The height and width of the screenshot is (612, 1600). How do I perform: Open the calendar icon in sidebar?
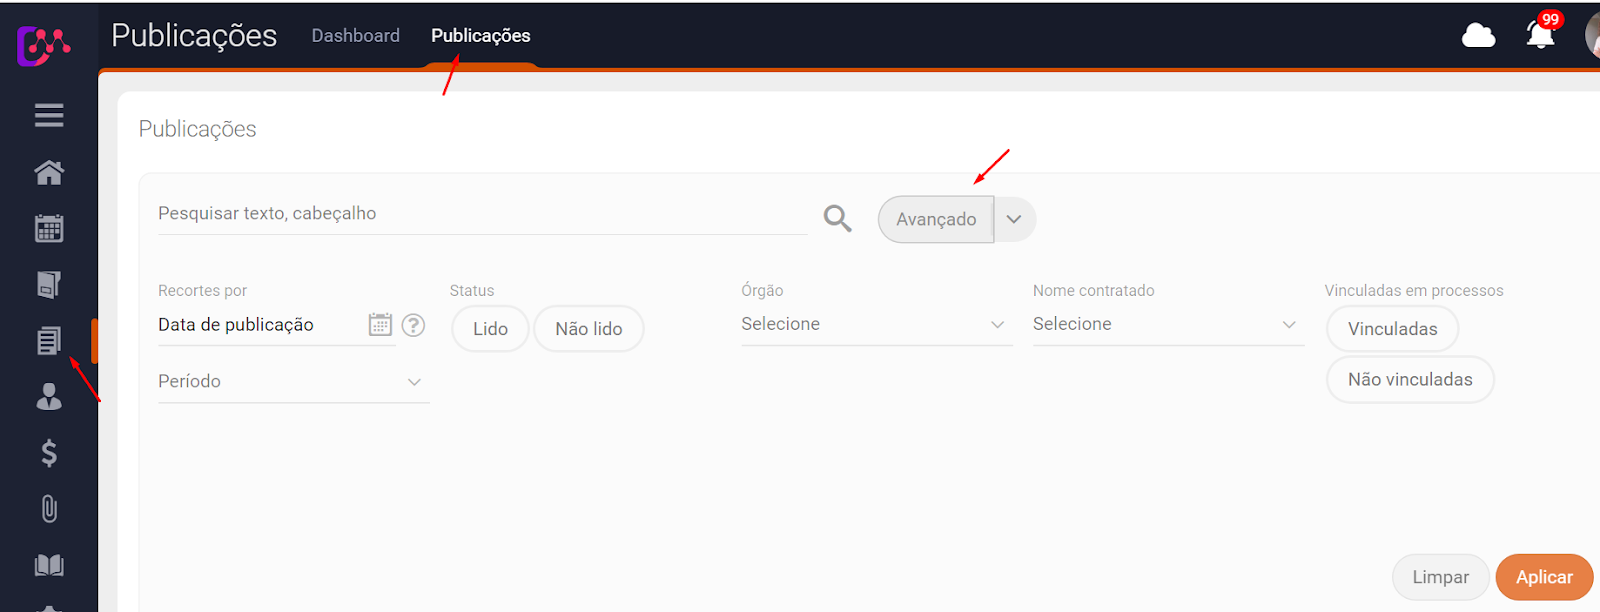click(x=49, y=229)
